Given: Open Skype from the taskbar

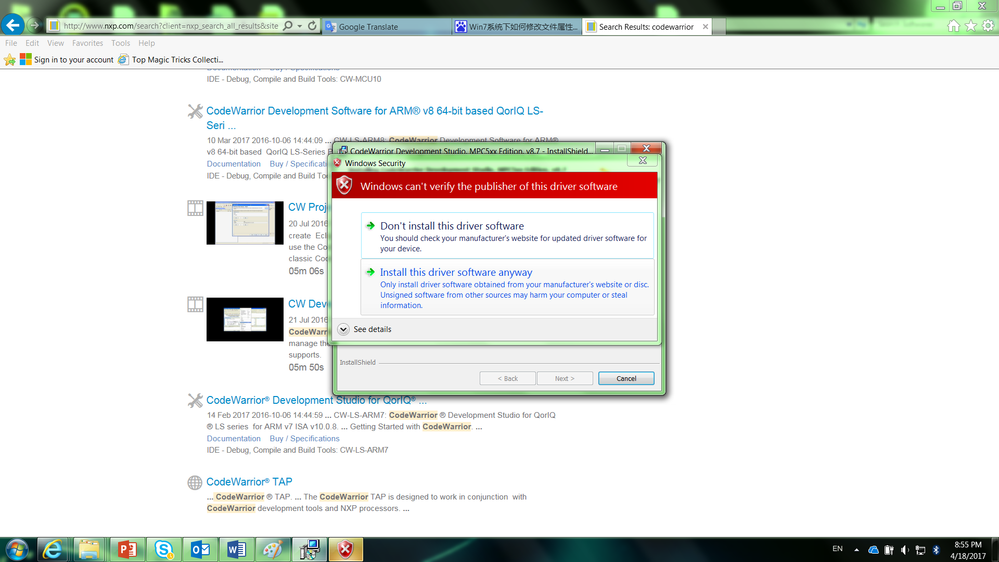Looking at the screenshot, I should coord(163,549).
